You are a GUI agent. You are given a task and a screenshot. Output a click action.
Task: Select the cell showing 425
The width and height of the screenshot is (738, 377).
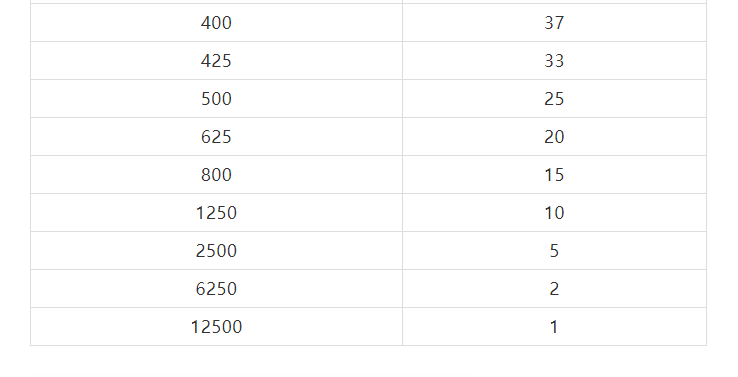(x=217, y=61)
